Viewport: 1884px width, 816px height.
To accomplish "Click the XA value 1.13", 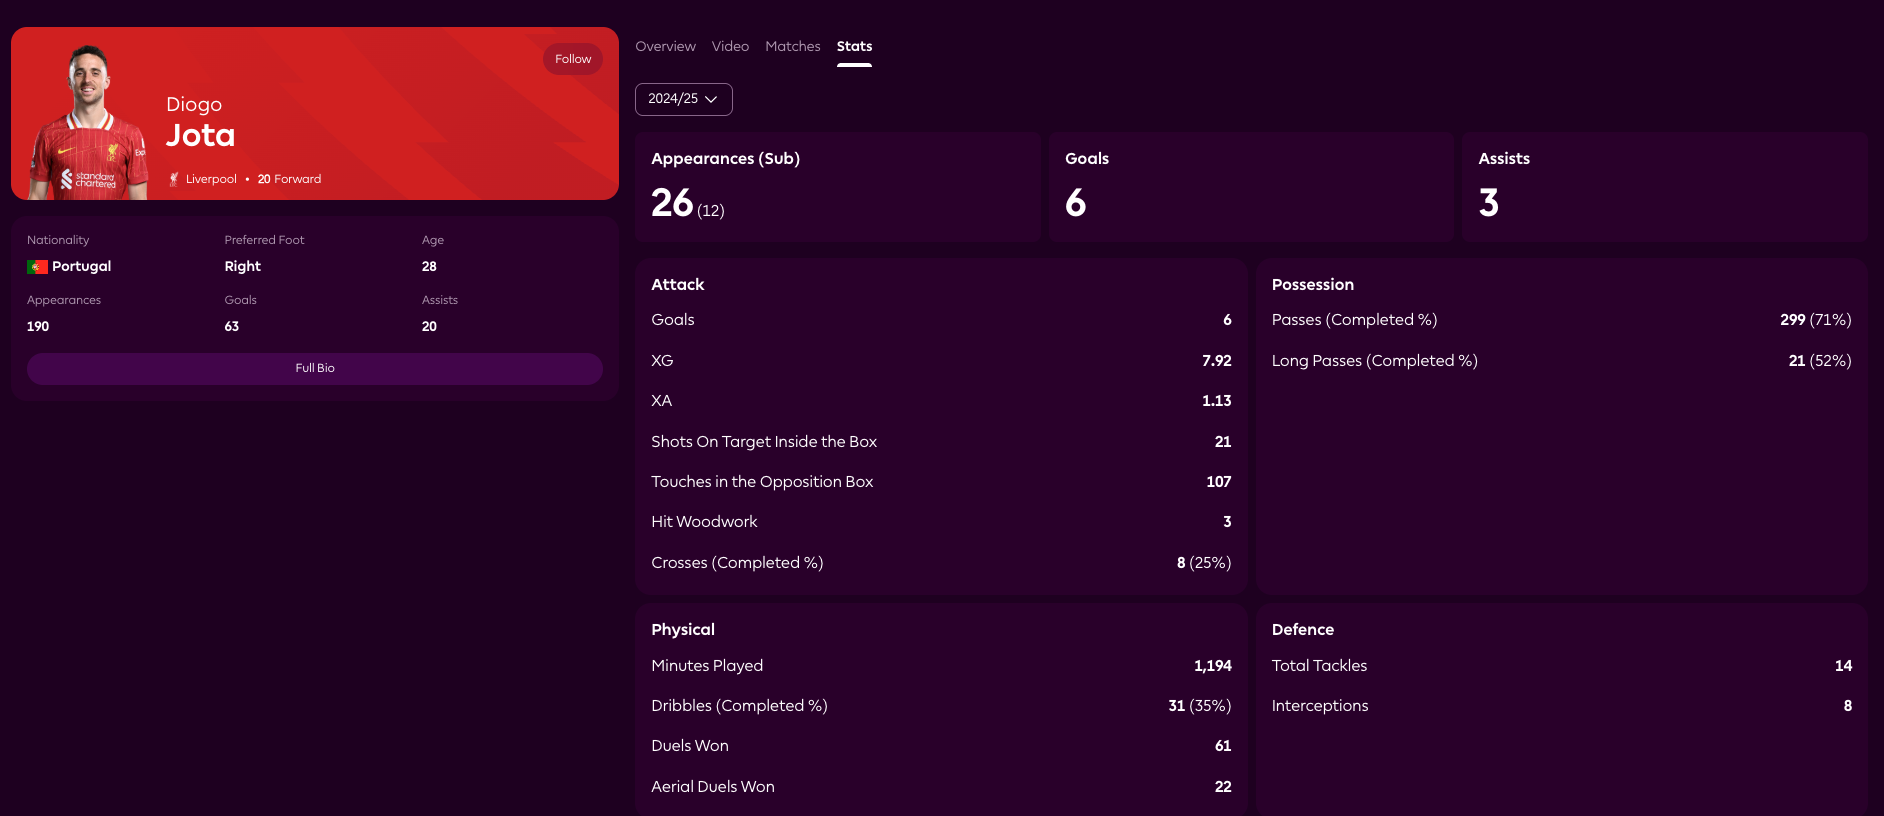I will click(x=1216, y=400).
